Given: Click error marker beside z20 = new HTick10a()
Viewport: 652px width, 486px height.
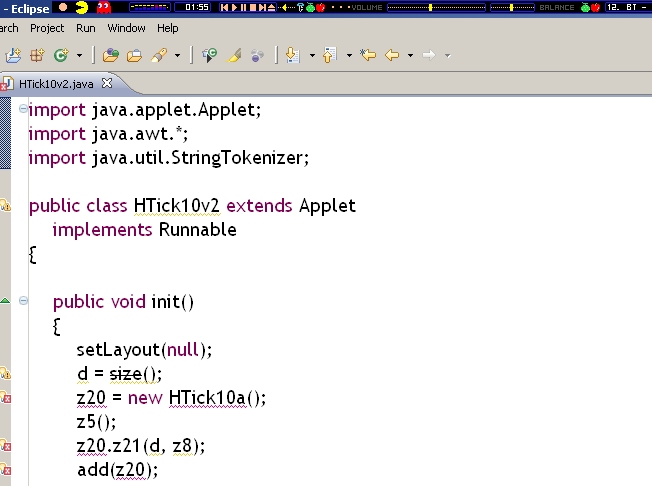Looking at the screenshot, I should [5, 397].
